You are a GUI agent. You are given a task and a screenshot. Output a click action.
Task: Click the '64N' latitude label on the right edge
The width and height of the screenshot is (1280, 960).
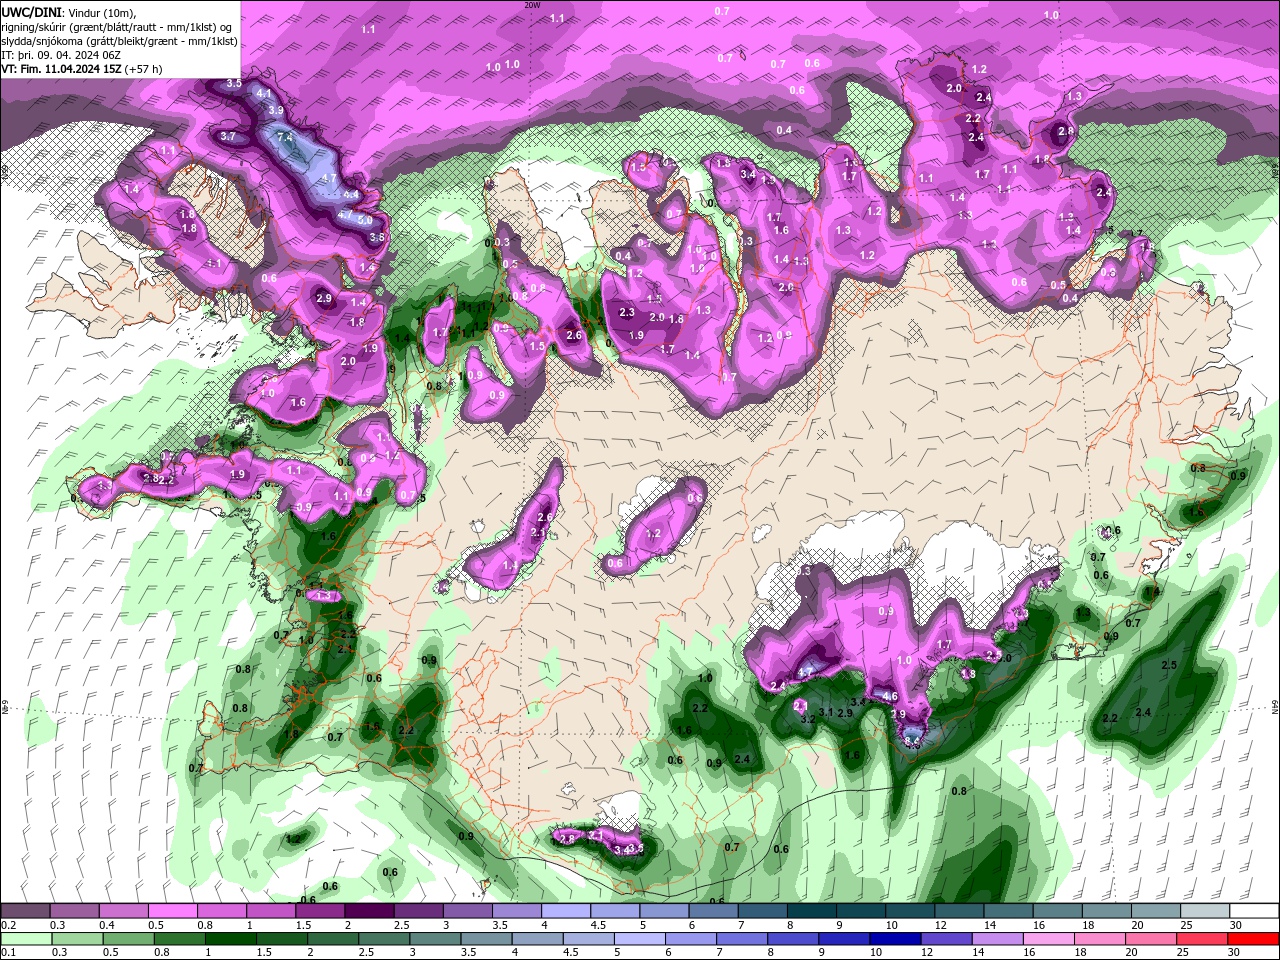click(1276, 706)
